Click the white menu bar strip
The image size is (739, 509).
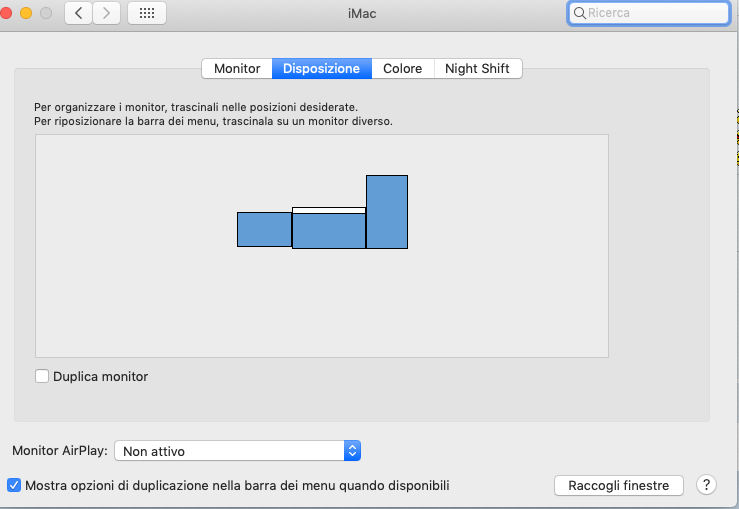[x=329, y=210]
